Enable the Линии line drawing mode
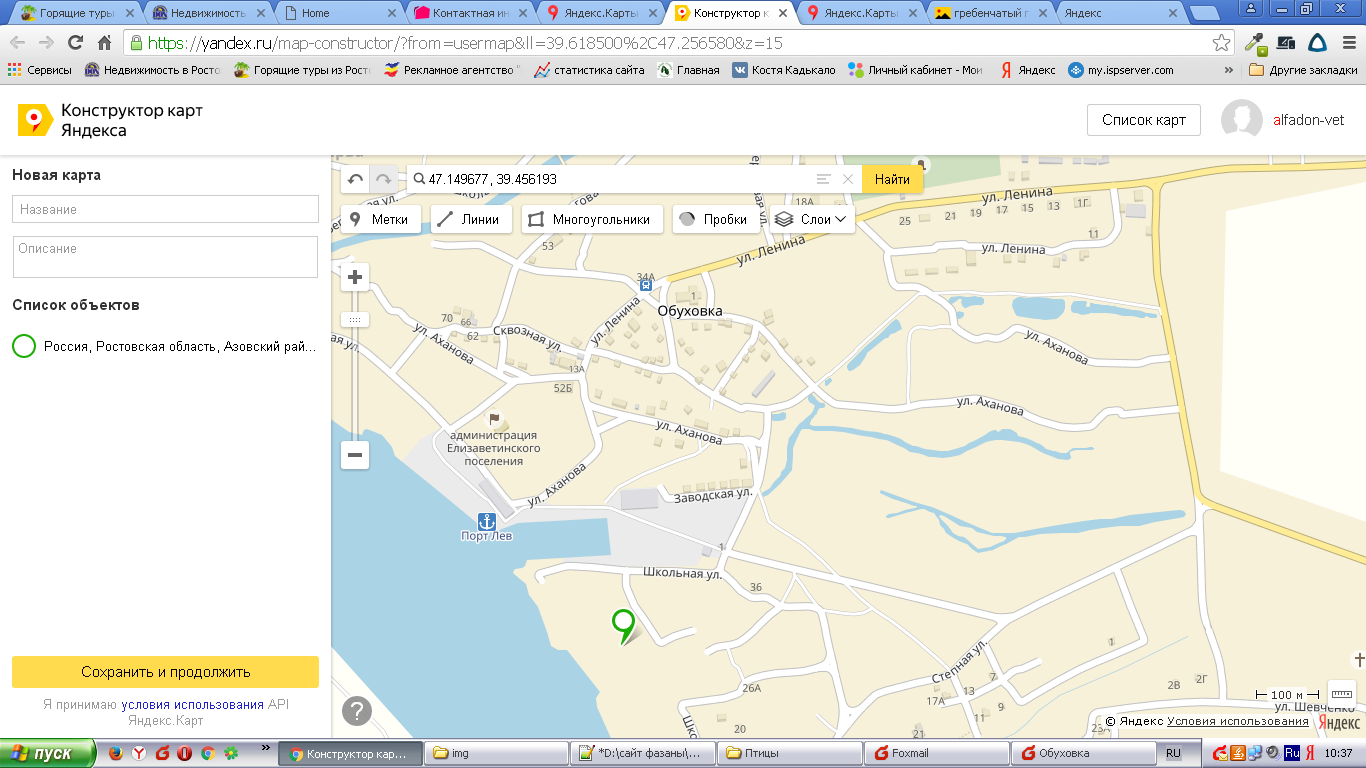The width and height of the screenshot is (1366, 768). click(x=470, y=219)
